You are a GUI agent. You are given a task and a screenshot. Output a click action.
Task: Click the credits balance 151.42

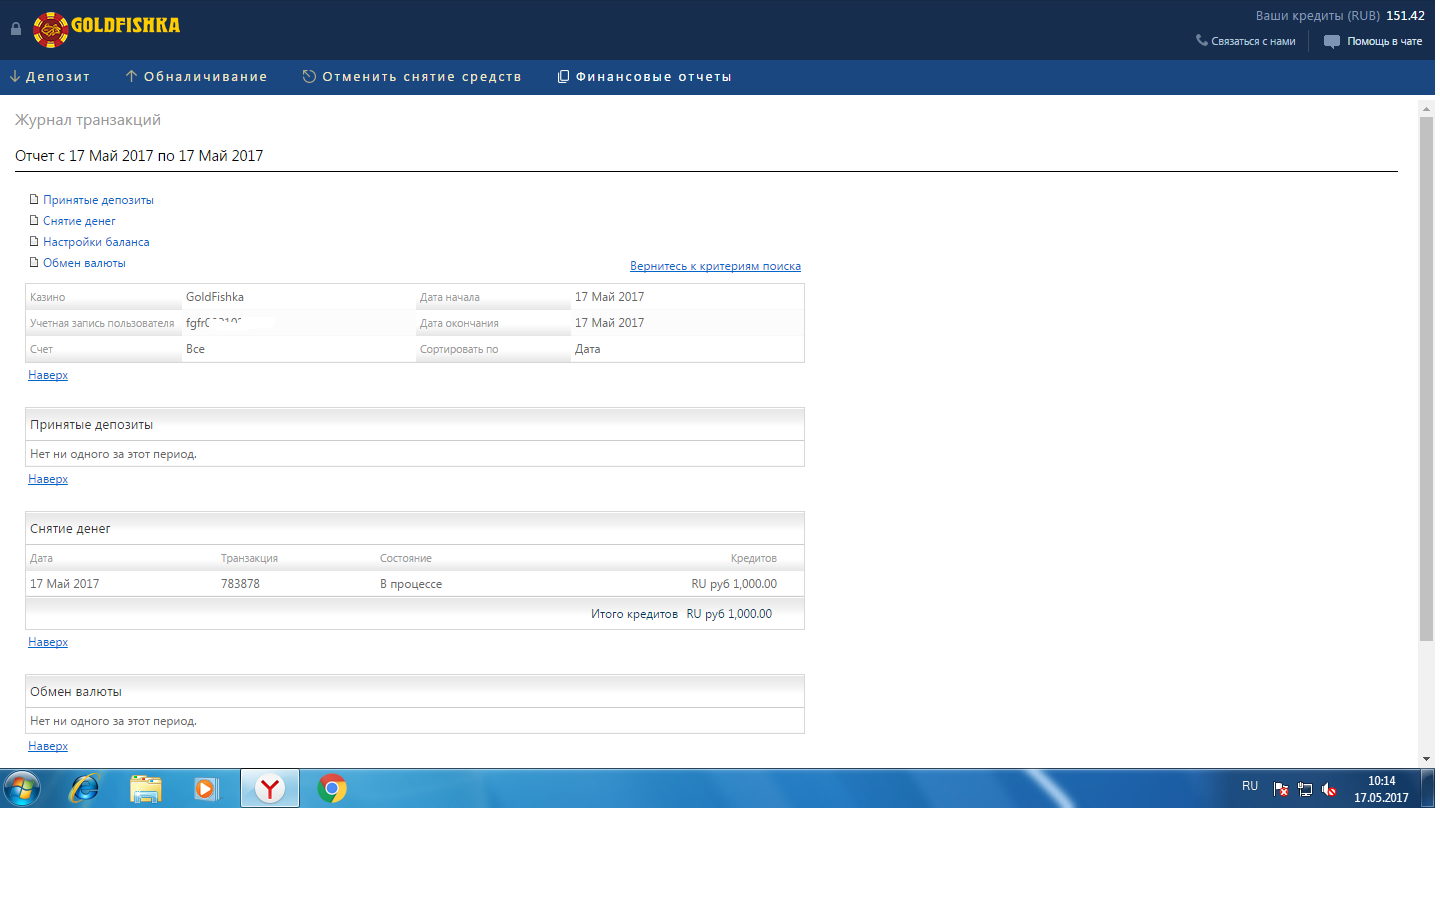(x=1405, y=15)
